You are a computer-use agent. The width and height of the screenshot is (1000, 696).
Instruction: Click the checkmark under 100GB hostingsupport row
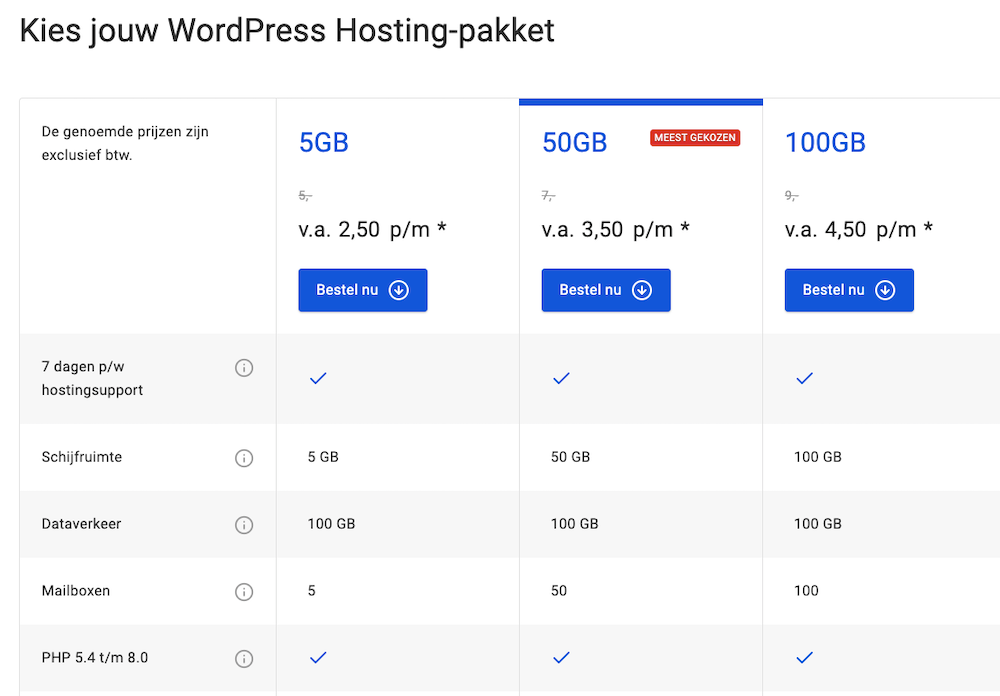click(x=804, y=379)
